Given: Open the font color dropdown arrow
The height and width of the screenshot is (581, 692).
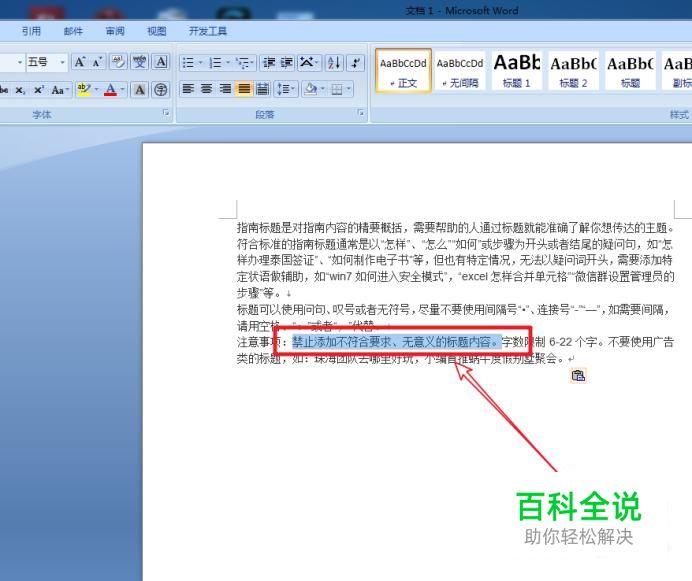Looking at the screenshot, I should click(x=122, y=90).
